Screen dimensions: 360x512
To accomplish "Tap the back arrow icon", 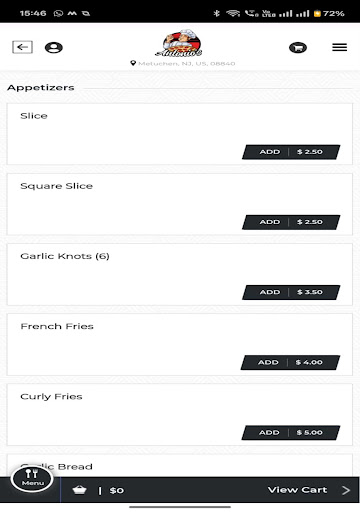I will (x=22, y=47).
